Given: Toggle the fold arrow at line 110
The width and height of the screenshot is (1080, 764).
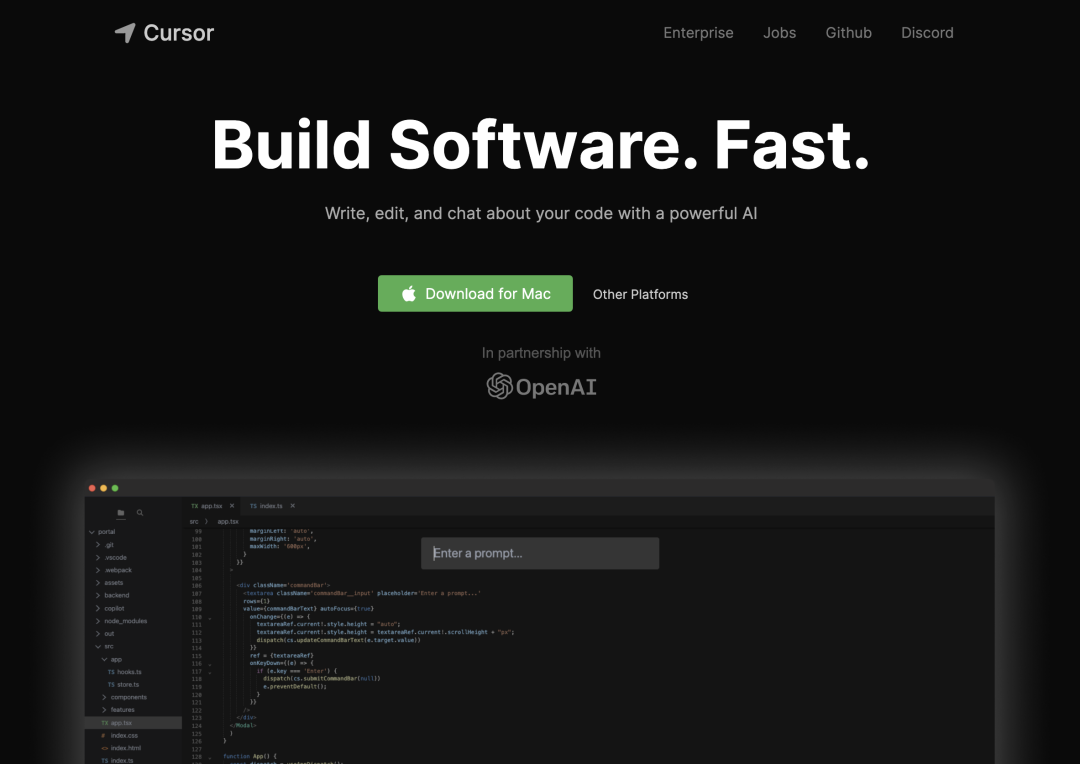Looking at the screenshot, I should pos(209,618).
